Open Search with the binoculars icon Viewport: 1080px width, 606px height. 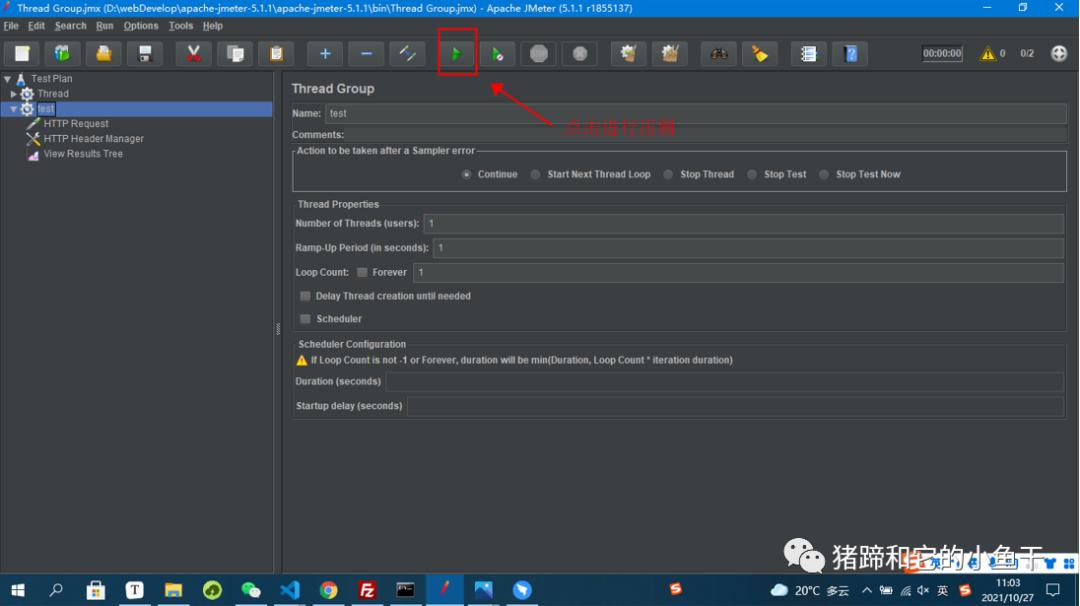click(718, 53)
